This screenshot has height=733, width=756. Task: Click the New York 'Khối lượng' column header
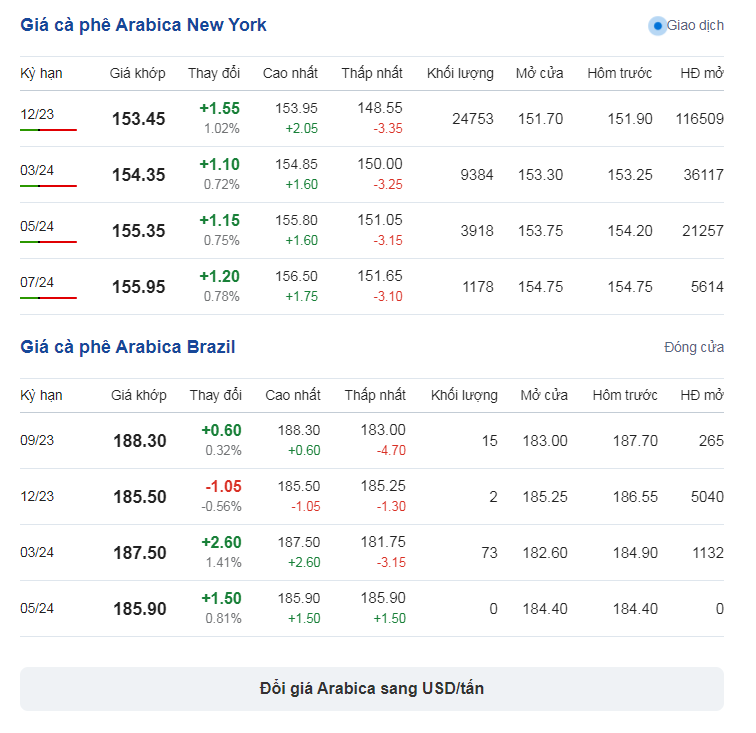[x=460, y=73]
